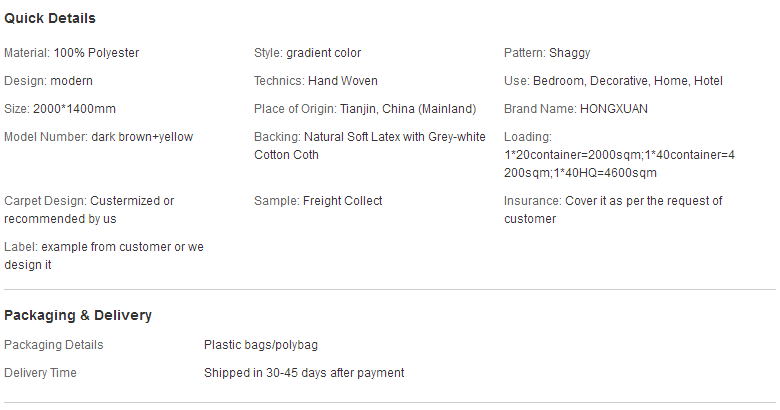The image size is (780, 410).
Task: Click the Label example from customer text
Action: pos(104,256)
